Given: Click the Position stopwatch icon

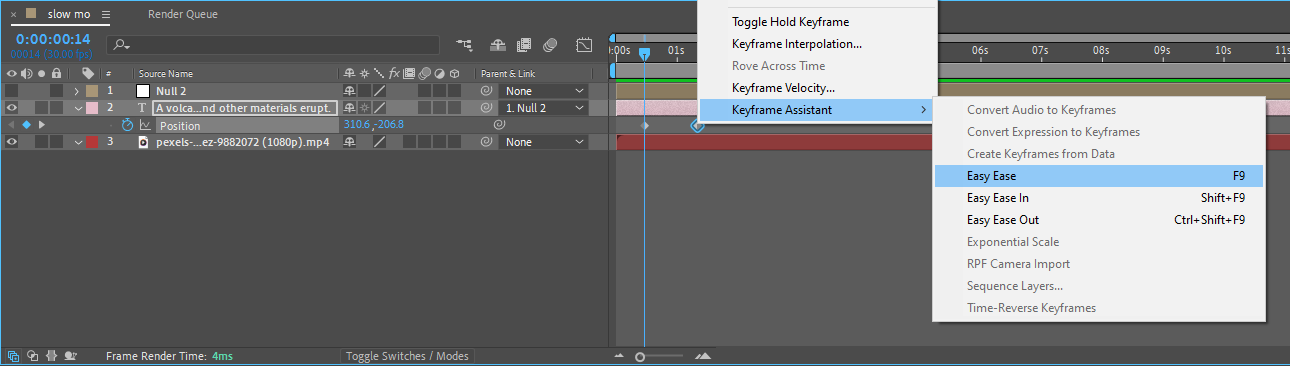Looking at the screenshot, I should tap(127, 125).
